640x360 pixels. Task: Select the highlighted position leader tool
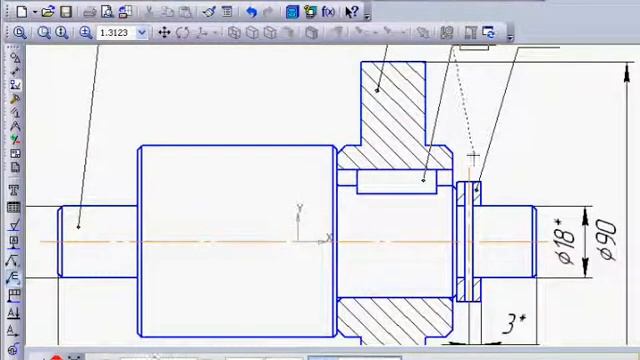point(14,278)
